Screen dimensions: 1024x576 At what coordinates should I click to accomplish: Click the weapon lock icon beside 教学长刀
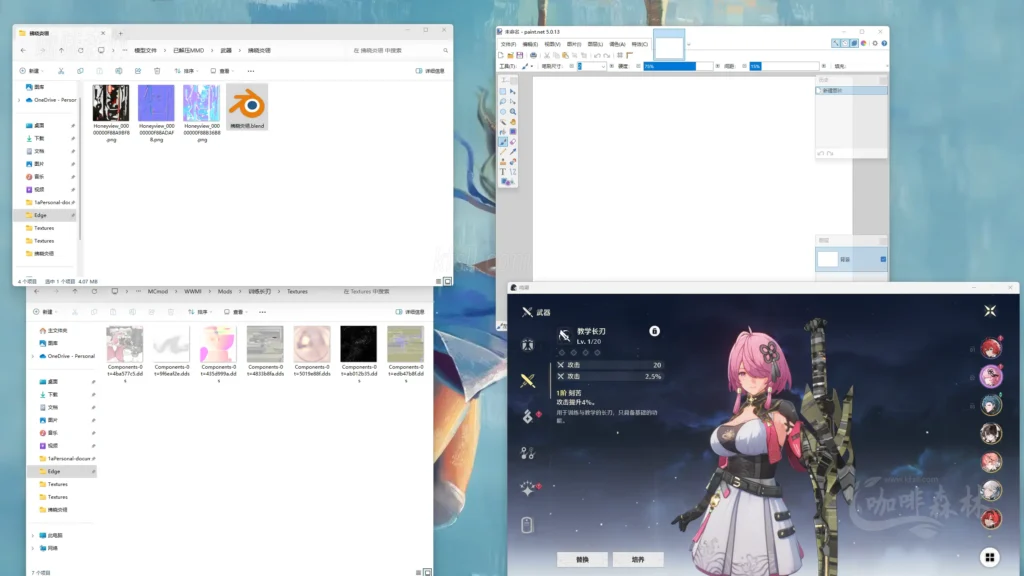654,331
